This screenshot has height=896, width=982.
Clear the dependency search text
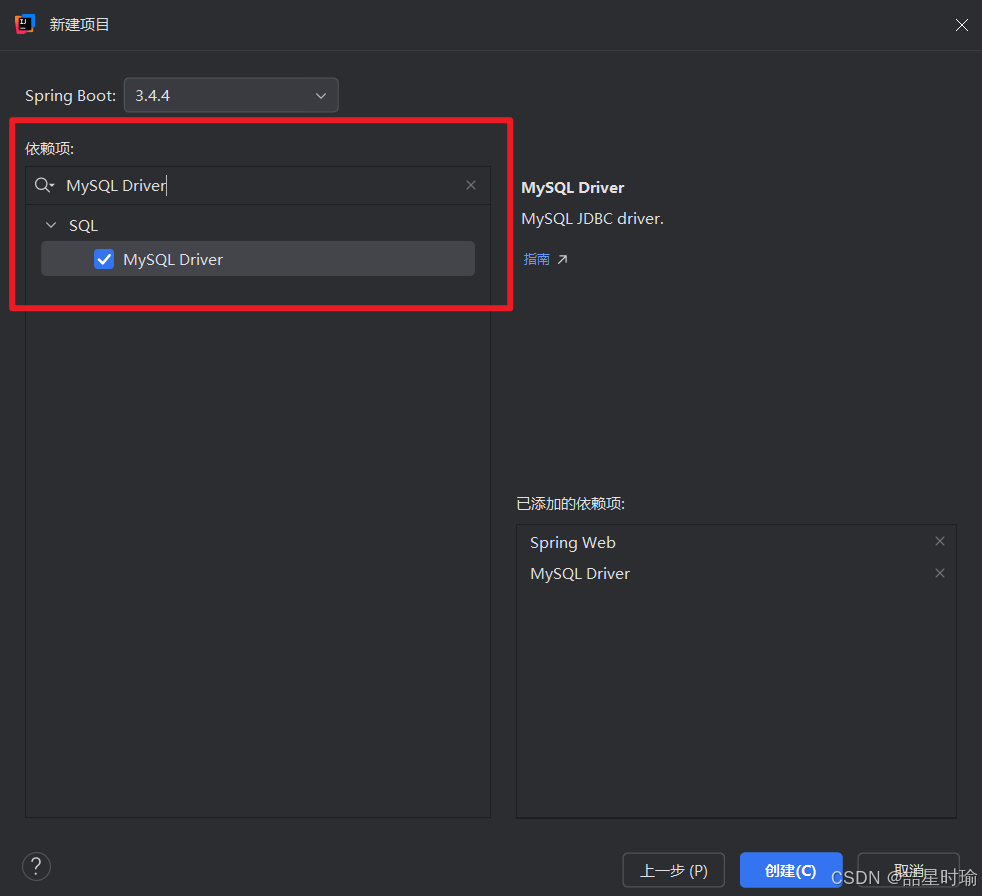pos(471,185)
